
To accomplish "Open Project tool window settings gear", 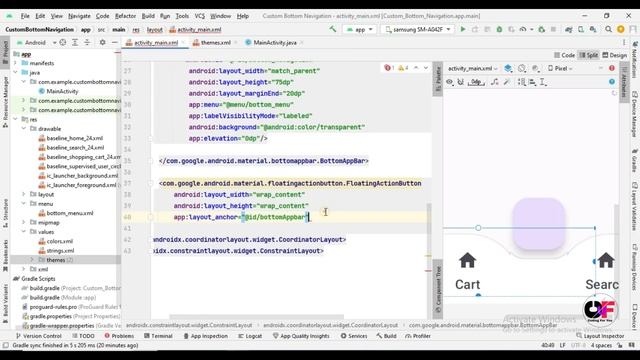I will click(102, 42).
